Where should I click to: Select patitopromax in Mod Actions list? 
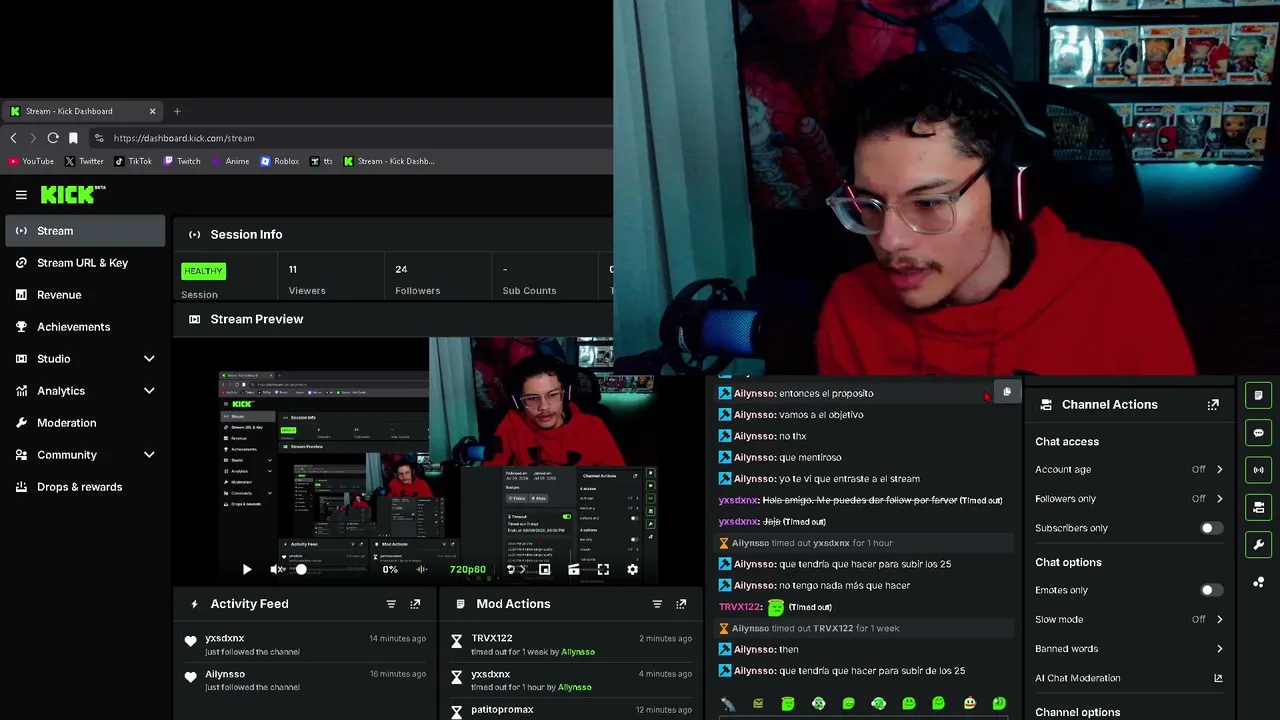[502, 710]
